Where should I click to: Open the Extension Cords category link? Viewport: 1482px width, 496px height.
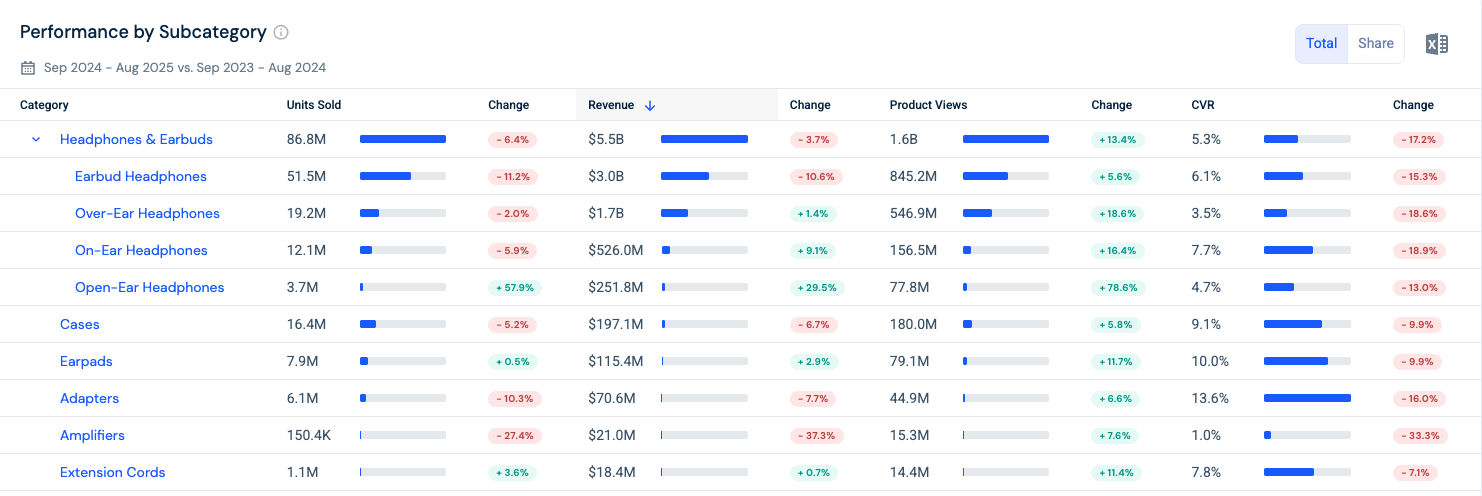click(x=112, y=473)
